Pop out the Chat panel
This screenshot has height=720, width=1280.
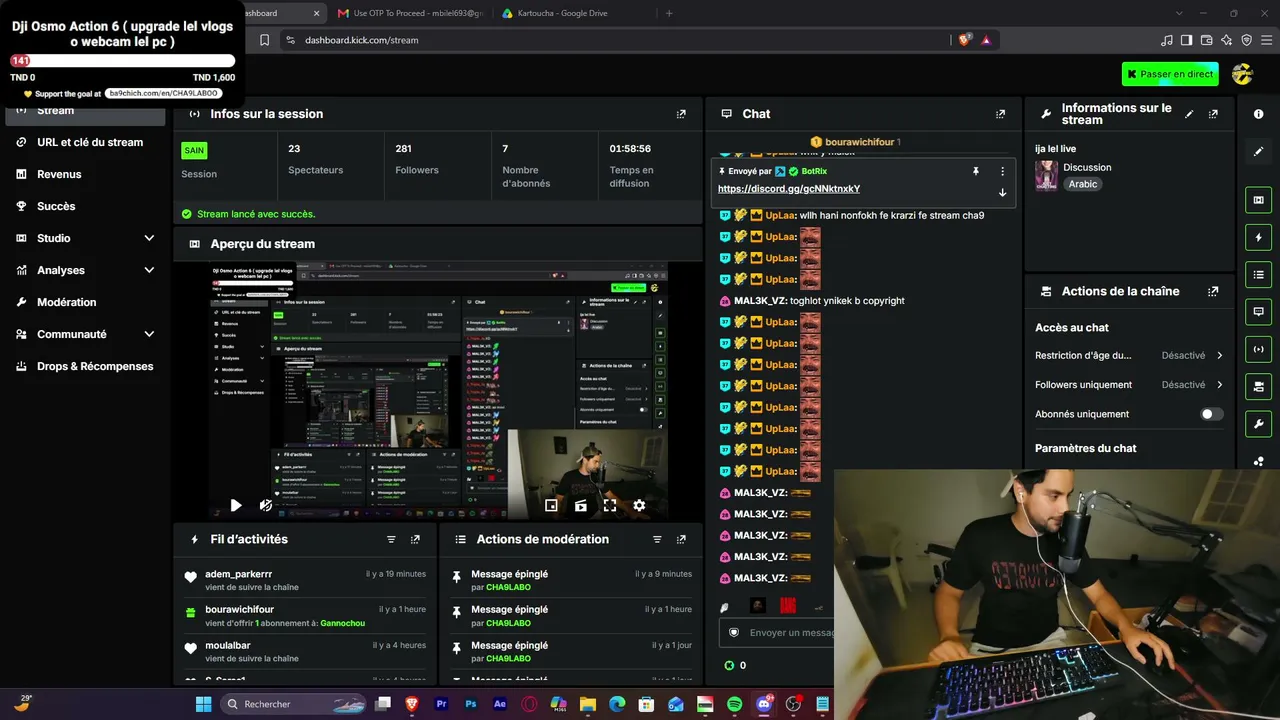pyautogui.click(x=1000, y=114)
